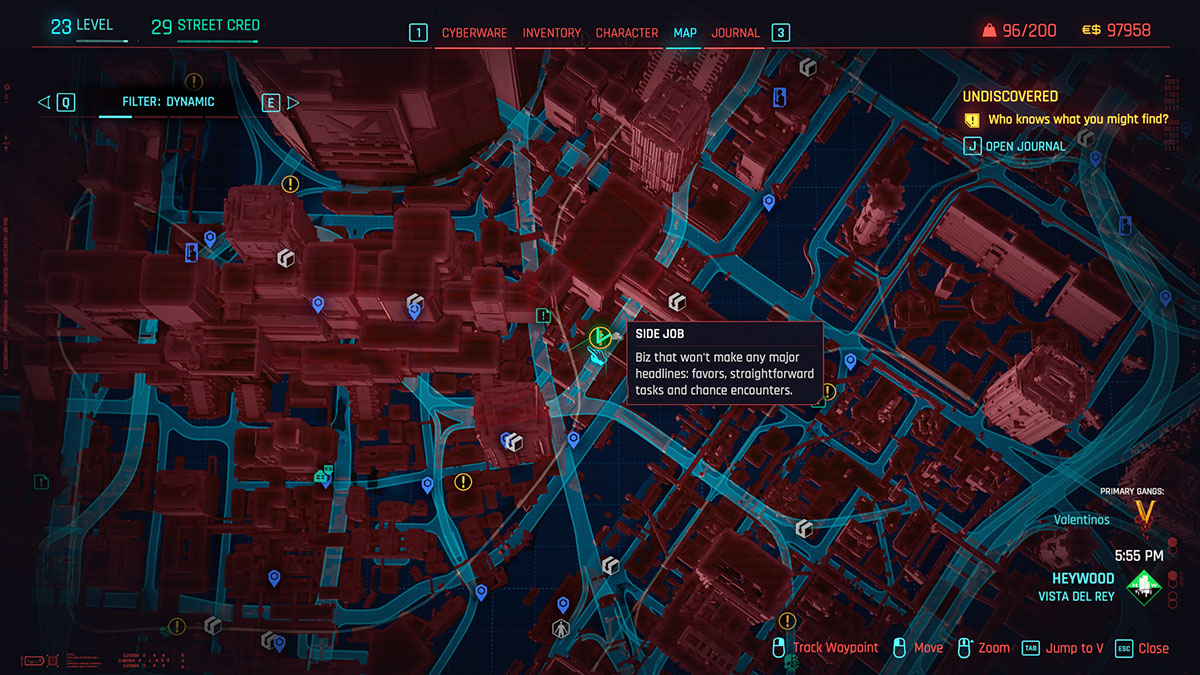Switch to the Inventory tab
The height and width of the screenshot is (675, 1200).
pyautogui.click(x=551, y=33)
